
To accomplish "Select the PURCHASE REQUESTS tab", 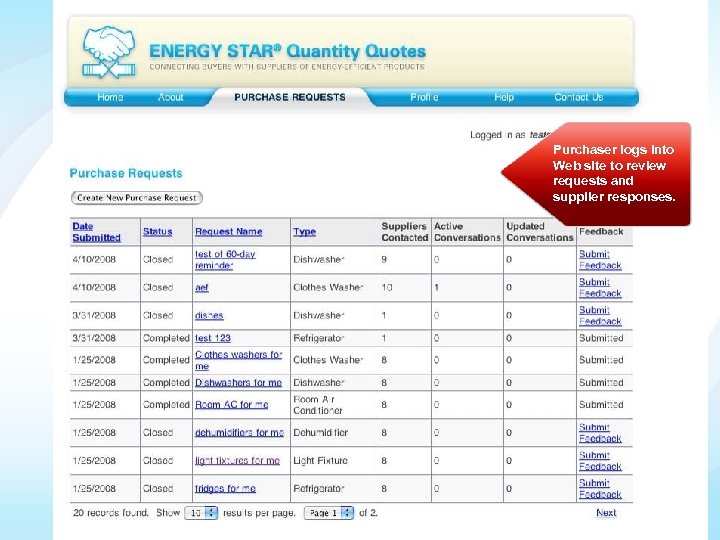I will tap(290, 97).
